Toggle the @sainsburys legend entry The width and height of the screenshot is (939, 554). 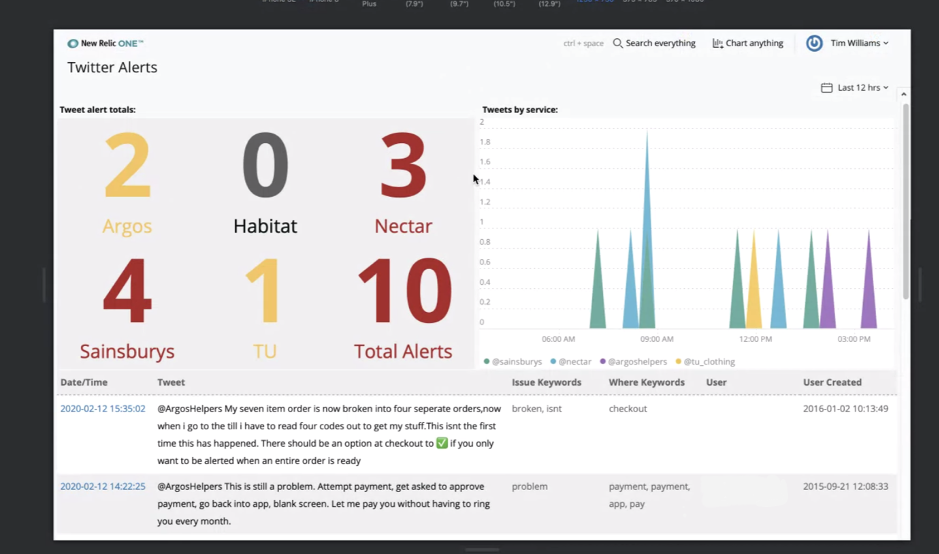(513, 362)
